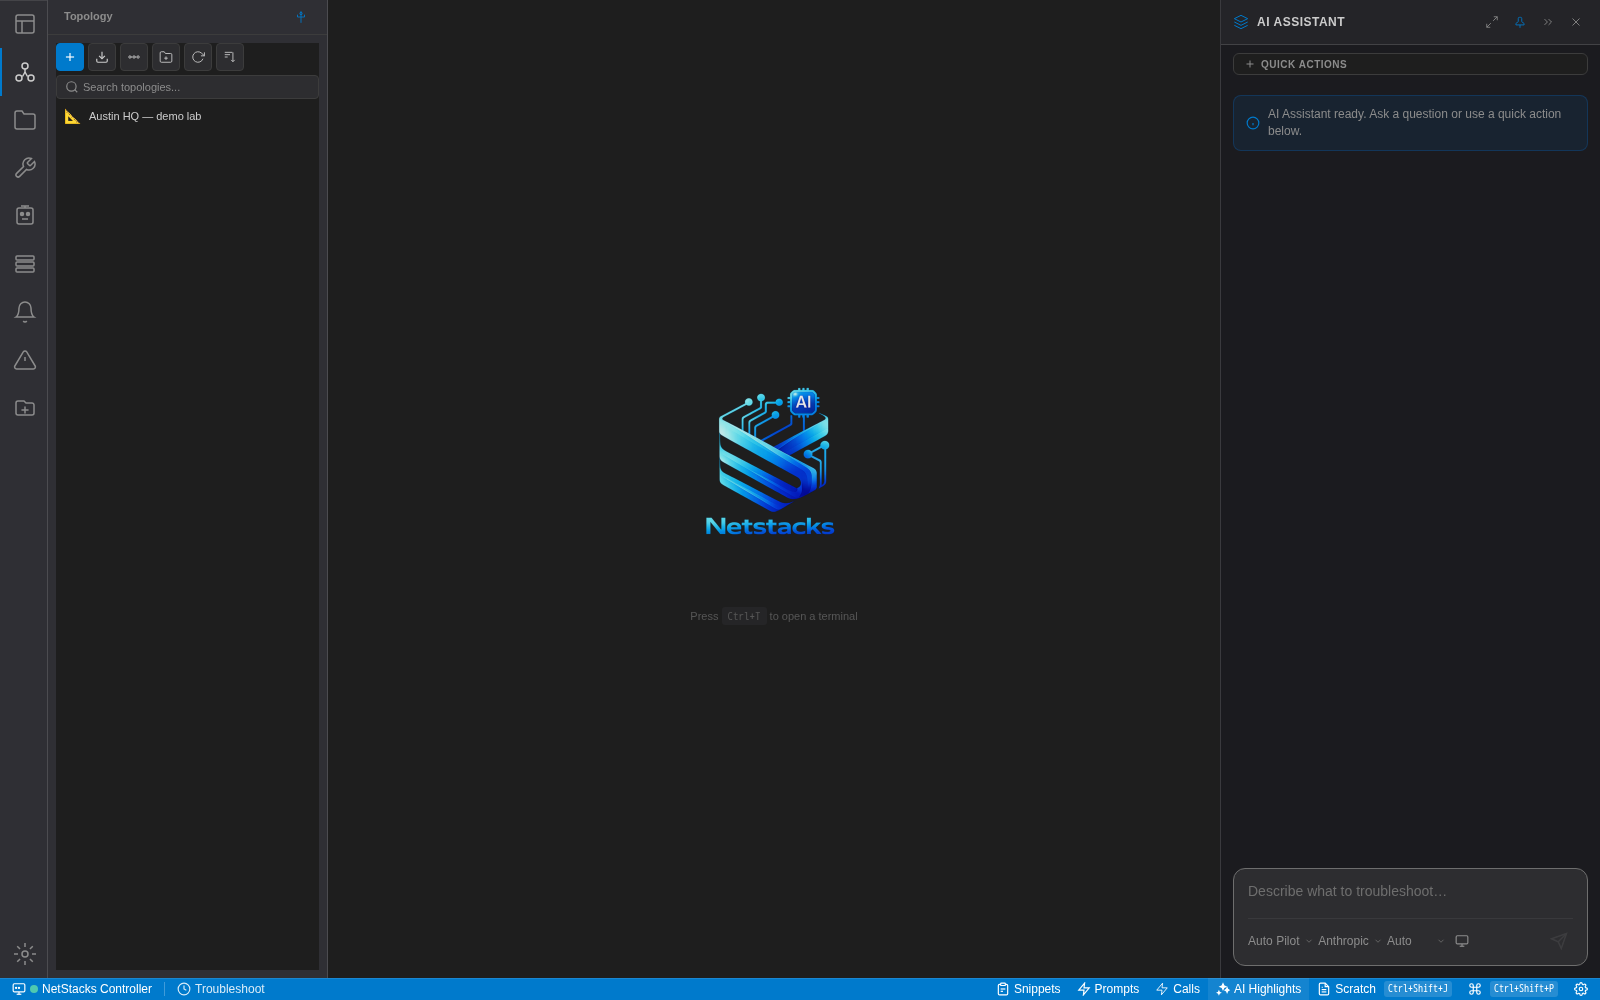Open the bell notifications icon in sidebar
This screenshot has width=1600, height=1000.
click(x=25, y=312)
